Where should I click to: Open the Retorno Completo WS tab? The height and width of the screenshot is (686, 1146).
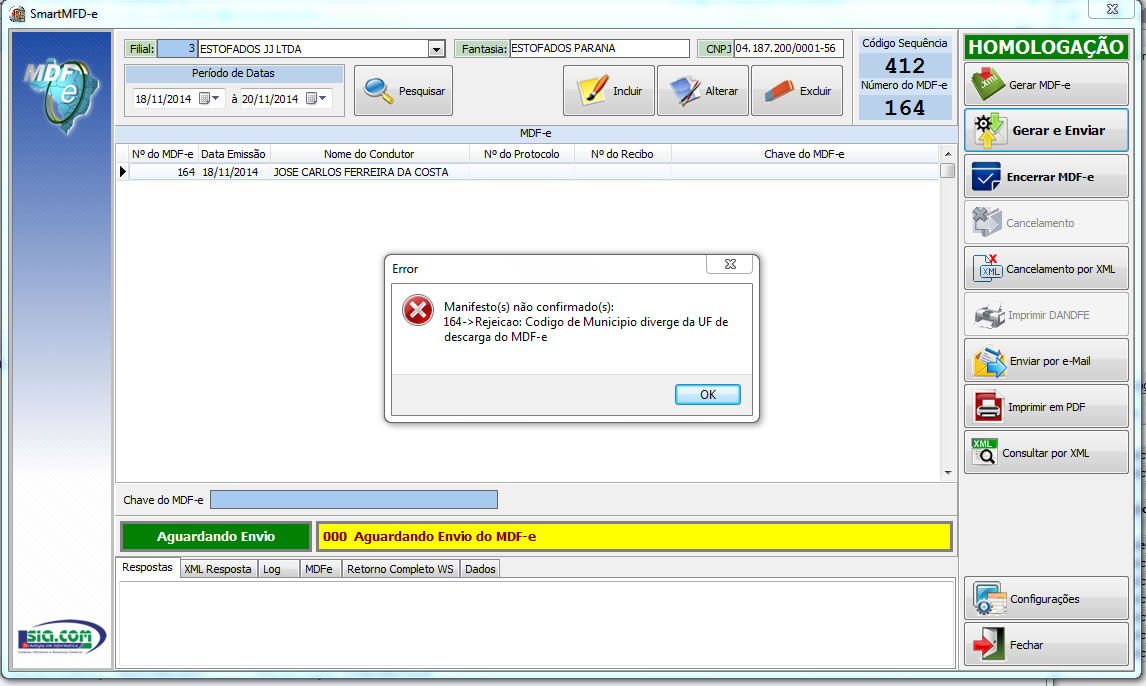click(x=401, y=569)
